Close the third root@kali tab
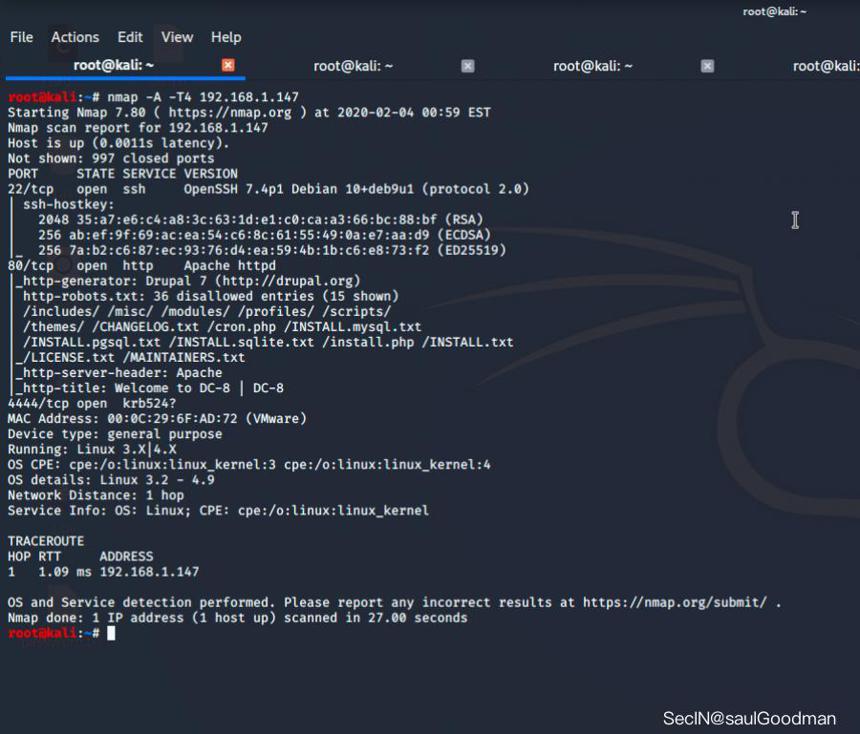This screenshot has width=860, height=734. click(708, 66)
